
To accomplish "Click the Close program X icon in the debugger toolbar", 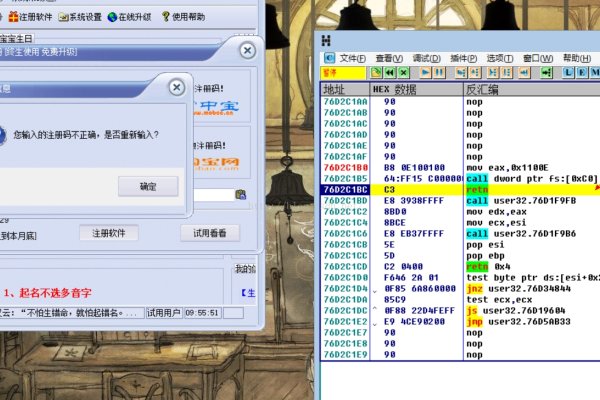I will [403, 72].
